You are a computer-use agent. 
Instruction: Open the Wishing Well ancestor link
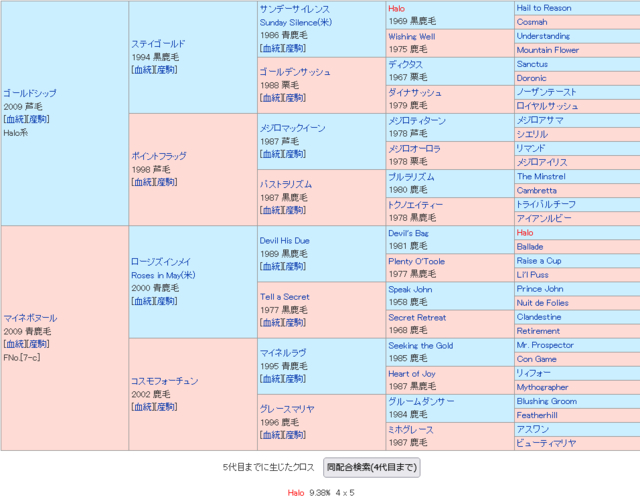coord(411,36)
